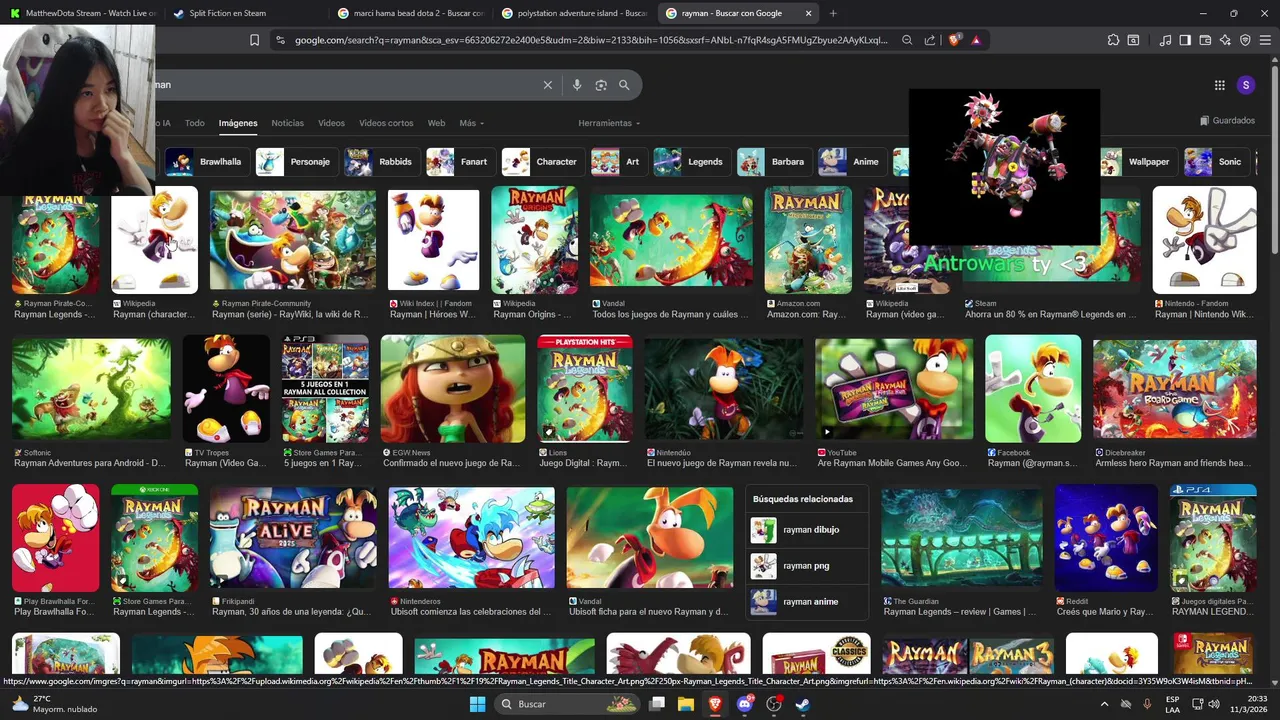The image size is (1280, 720).
Task: Search by image with the Lens icon
Action: click(x=601, y=85)
